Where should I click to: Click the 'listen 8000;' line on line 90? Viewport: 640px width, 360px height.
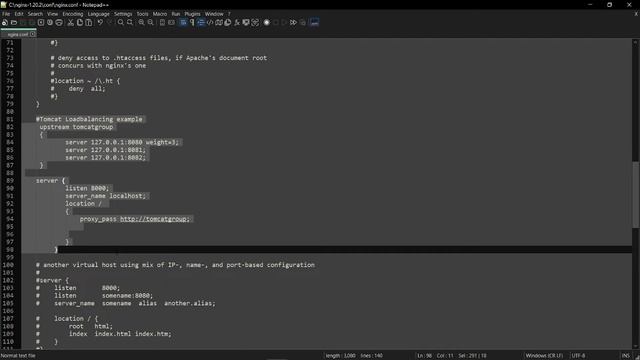tap(87, 188)
